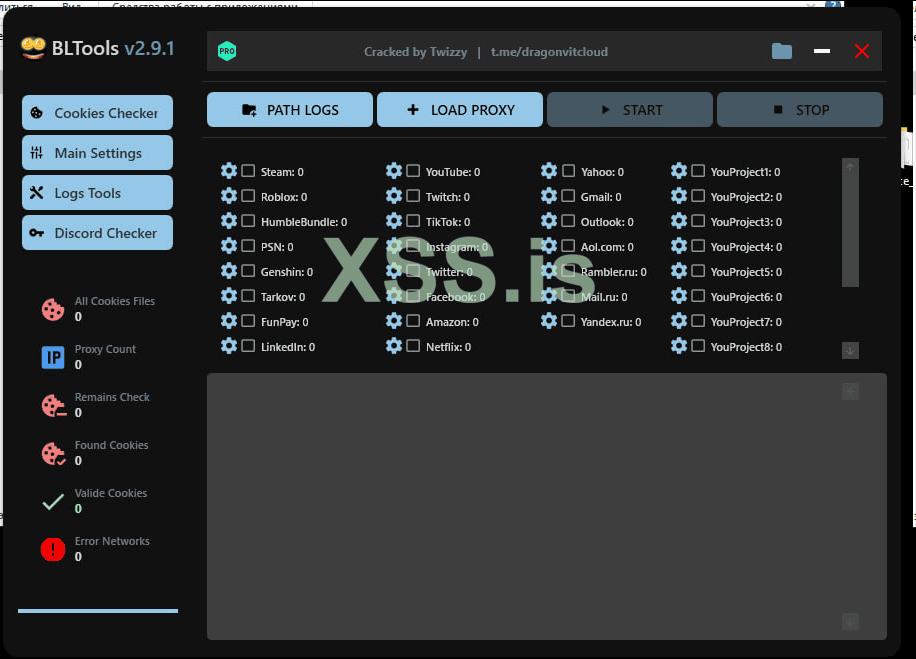Click the All Cookies Files cookie icon

click(x=53, y=310)
